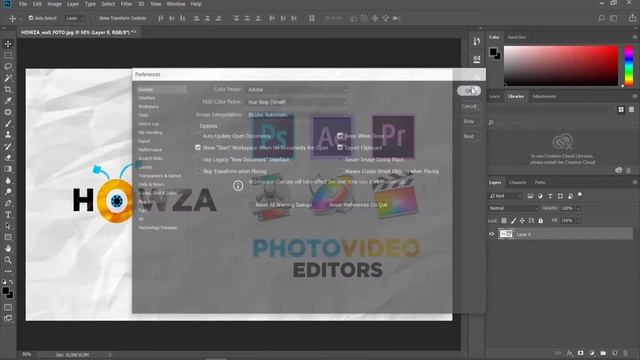Enable Resize Image During Place
The width and height of the screenshot is (640, 360).
click(340, 160)
